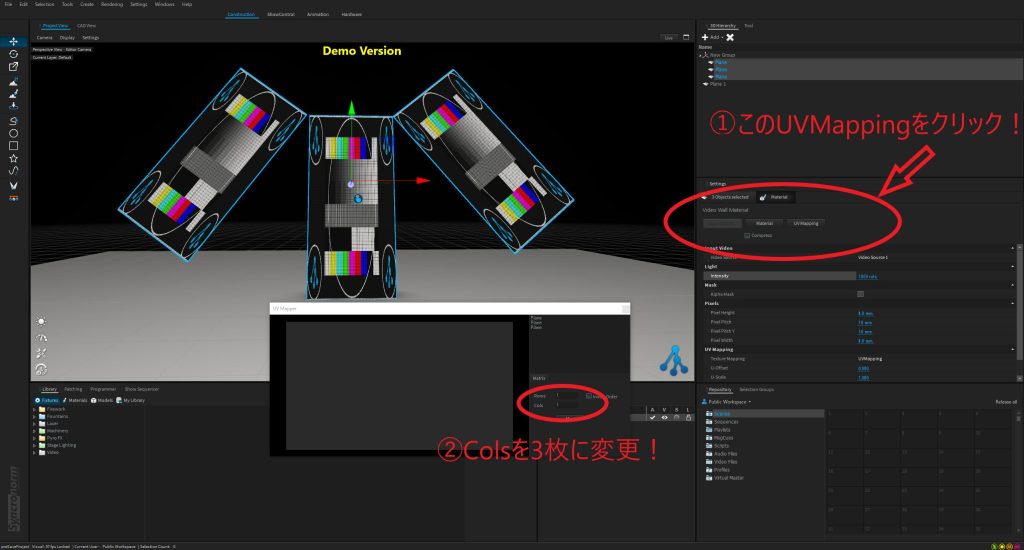Open the Camera viewport menu
This screenshot has height=550, width=1024.
(44, 38)
